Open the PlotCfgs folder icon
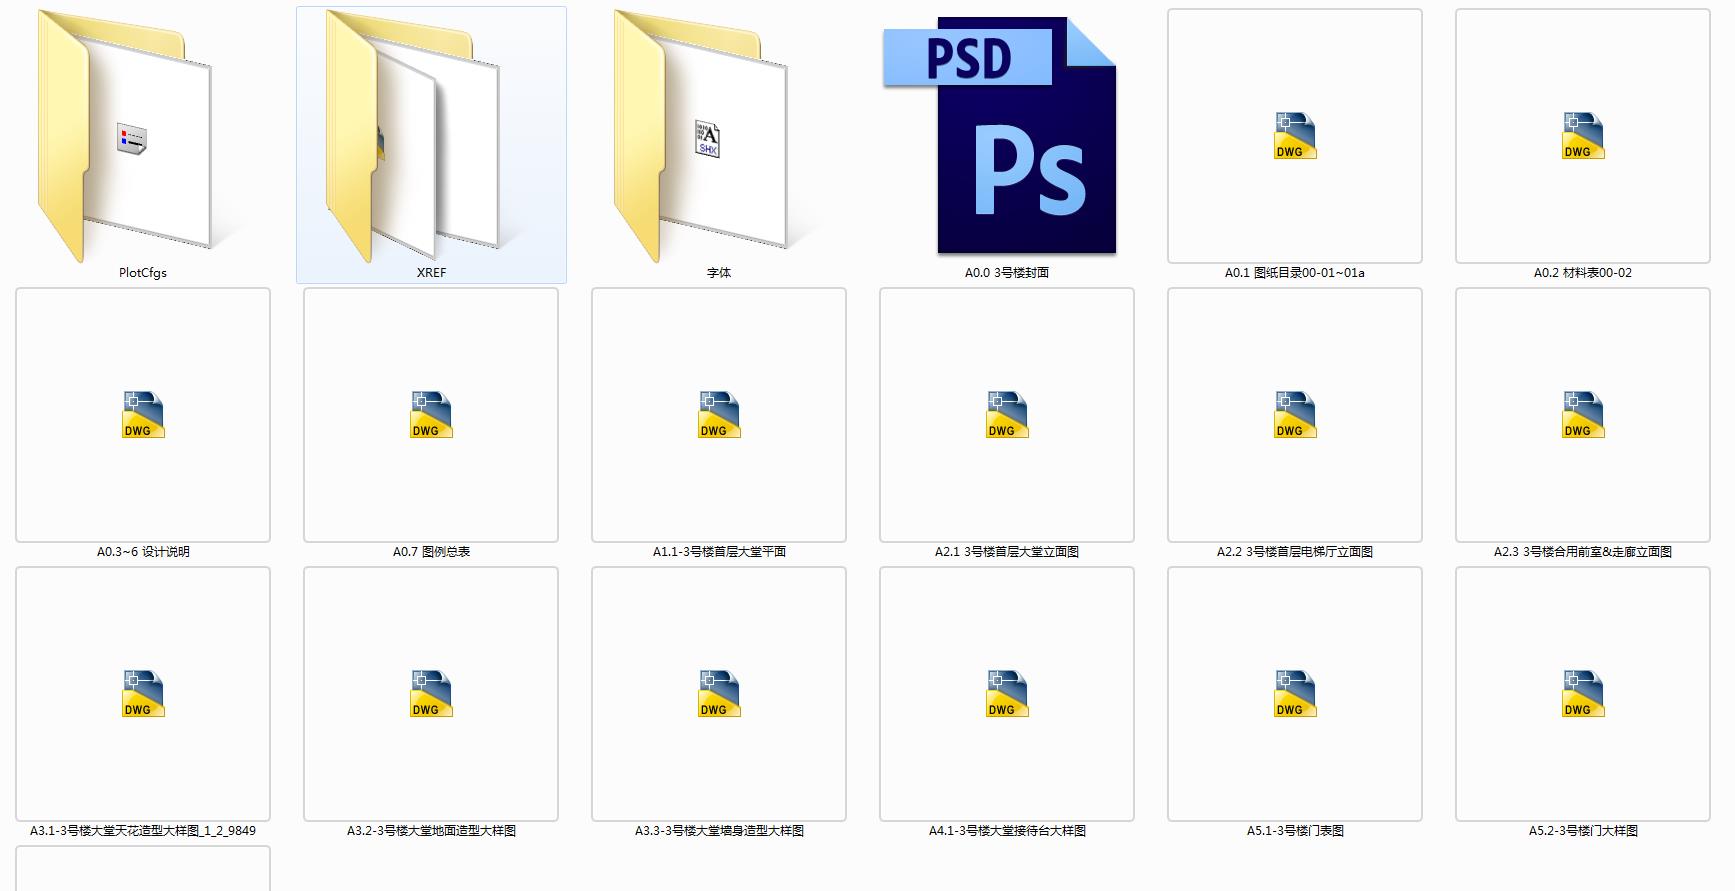This screenshot has height=891, width=1735. pos(125,136)
